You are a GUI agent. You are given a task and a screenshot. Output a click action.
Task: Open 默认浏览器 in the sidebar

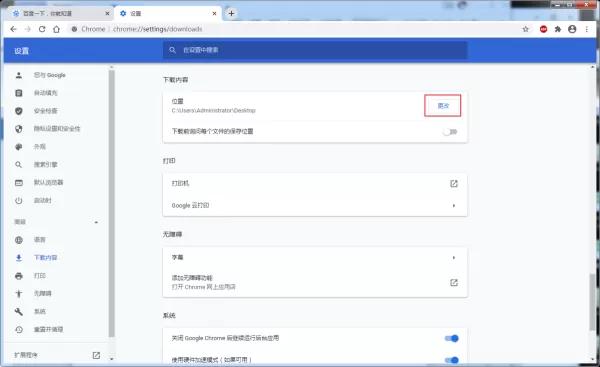point(48,183)
